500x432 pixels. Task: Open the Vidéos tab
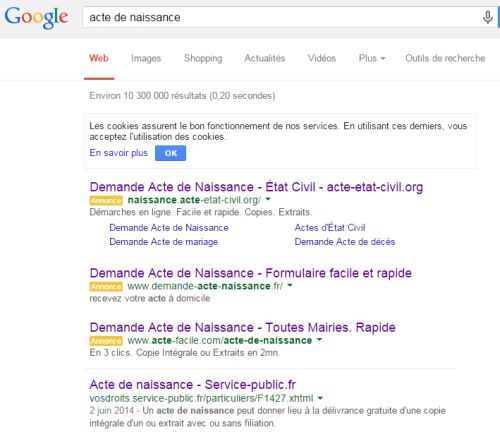[322, 58]
